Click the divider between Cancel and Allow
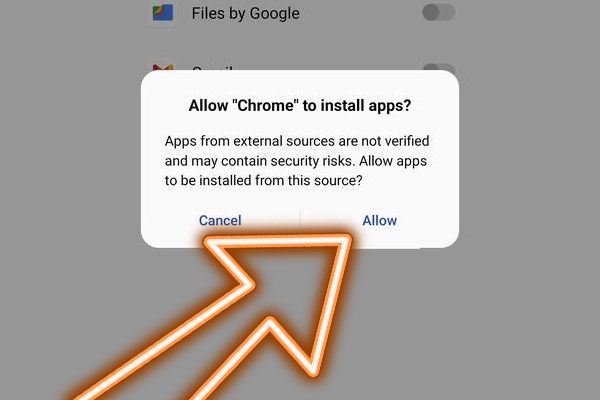 pyautogui.click(x=300, y=218)
